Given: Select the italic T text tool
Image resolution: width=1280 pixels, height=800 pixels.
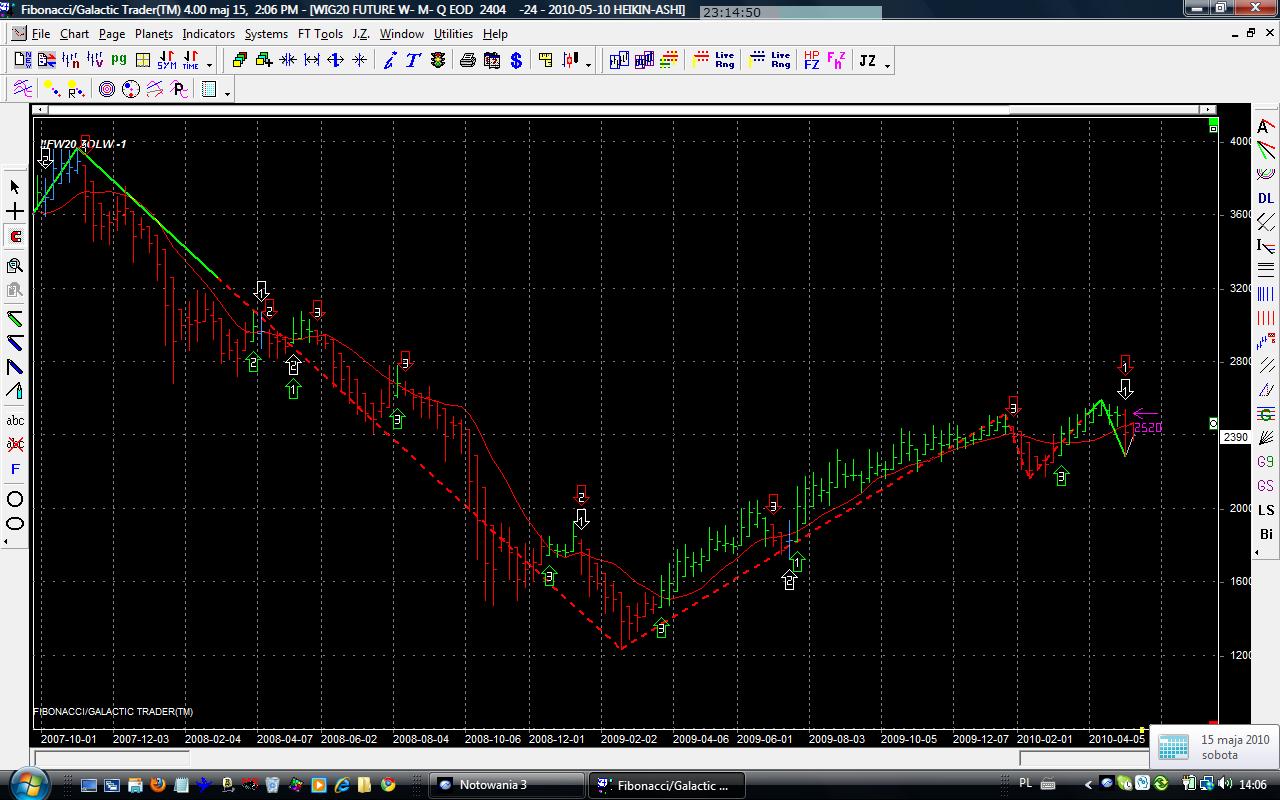Looking at the screenshot, I should [413, 61].
